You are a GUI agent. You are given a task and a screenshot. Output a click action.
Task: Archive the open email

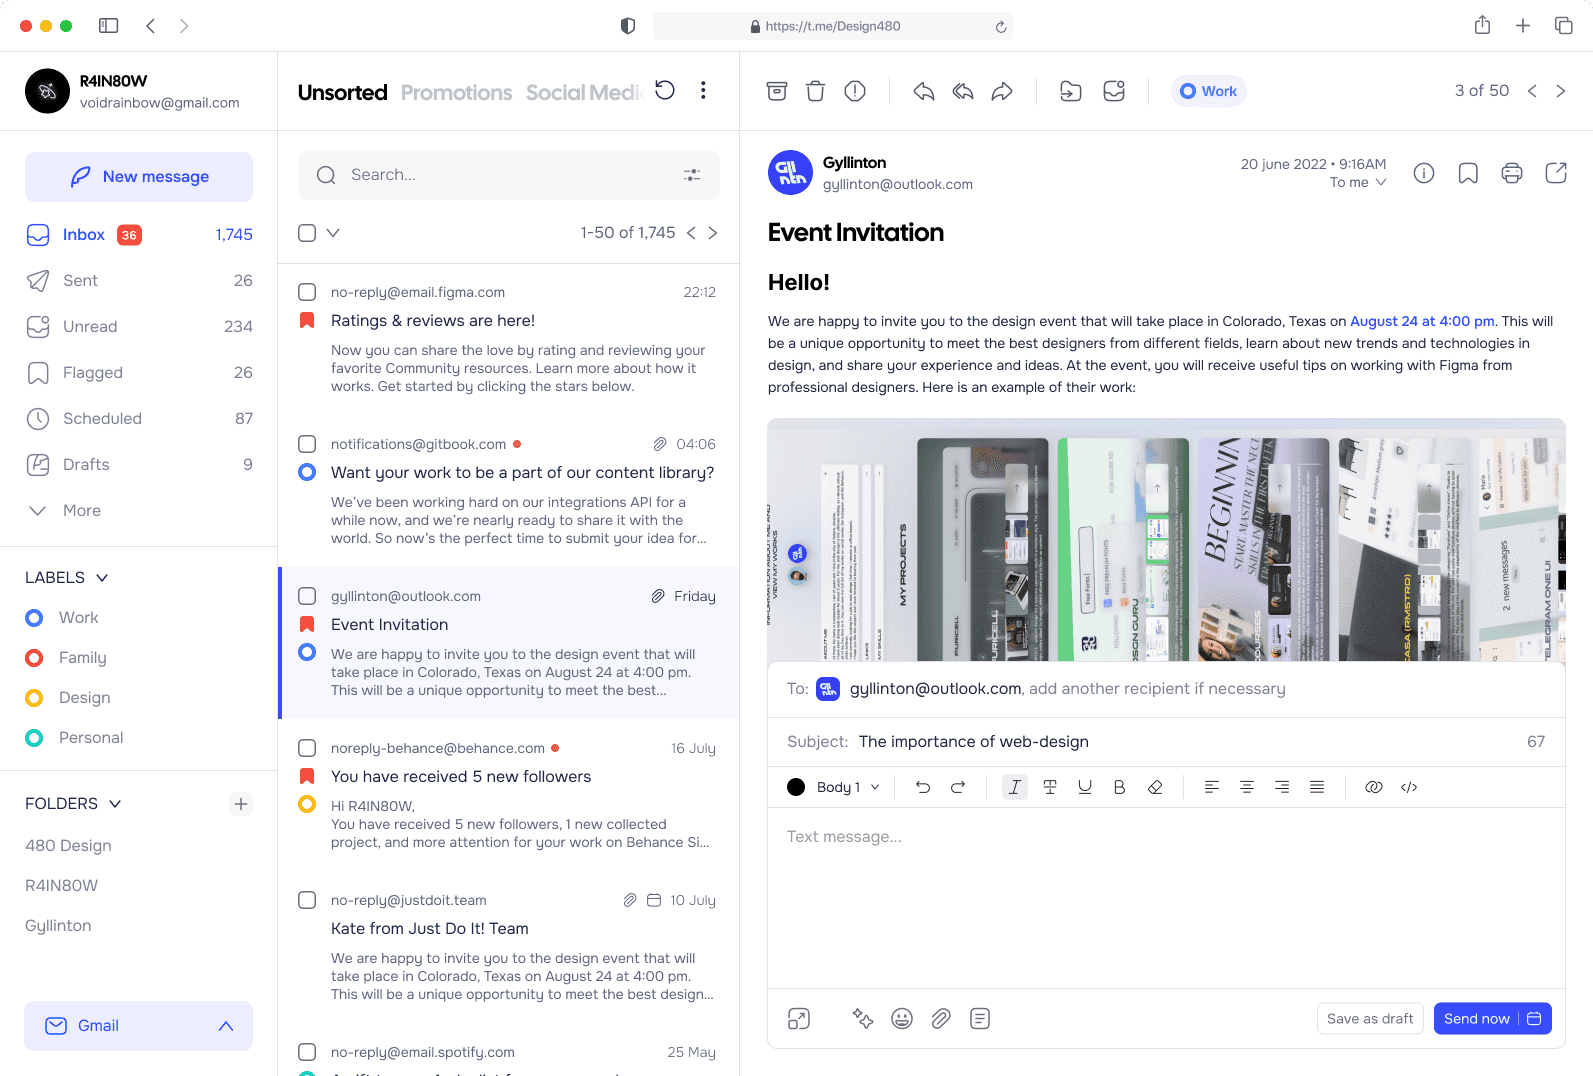click(x=777, y=91)
